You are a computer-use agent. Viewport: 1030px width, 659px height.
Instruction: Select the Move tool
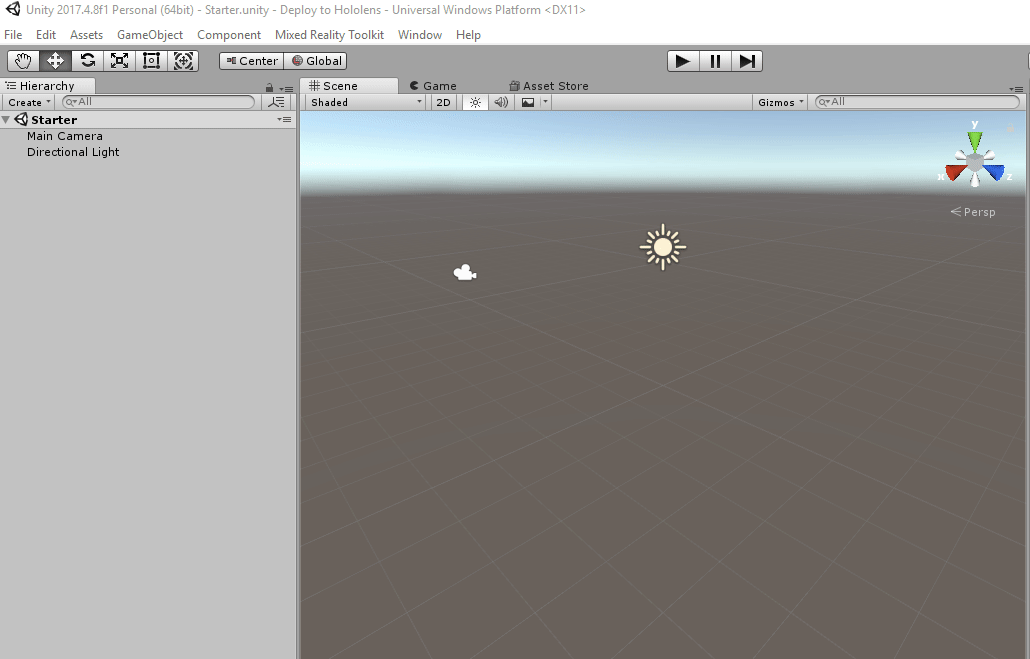(x=55, y=61)
